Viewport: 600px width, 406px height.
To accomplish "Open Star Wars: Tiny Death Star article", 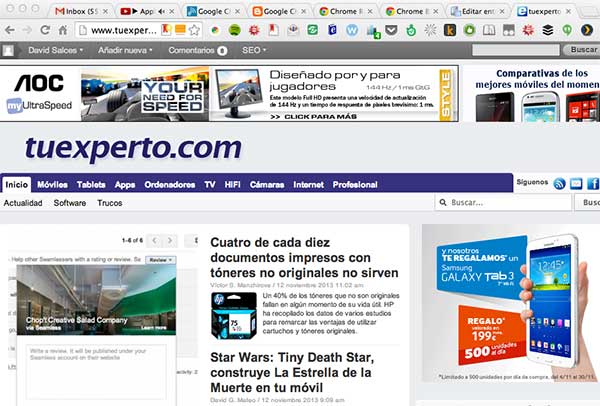I will (x=292, y=372).
